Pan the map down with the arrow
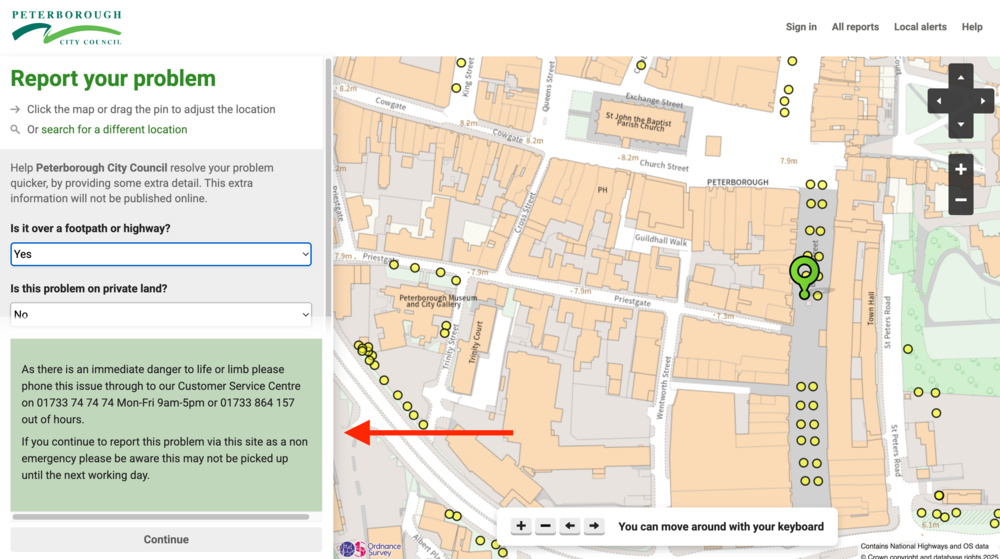Viewport: 1000px width, 559px height. point(960,125)
